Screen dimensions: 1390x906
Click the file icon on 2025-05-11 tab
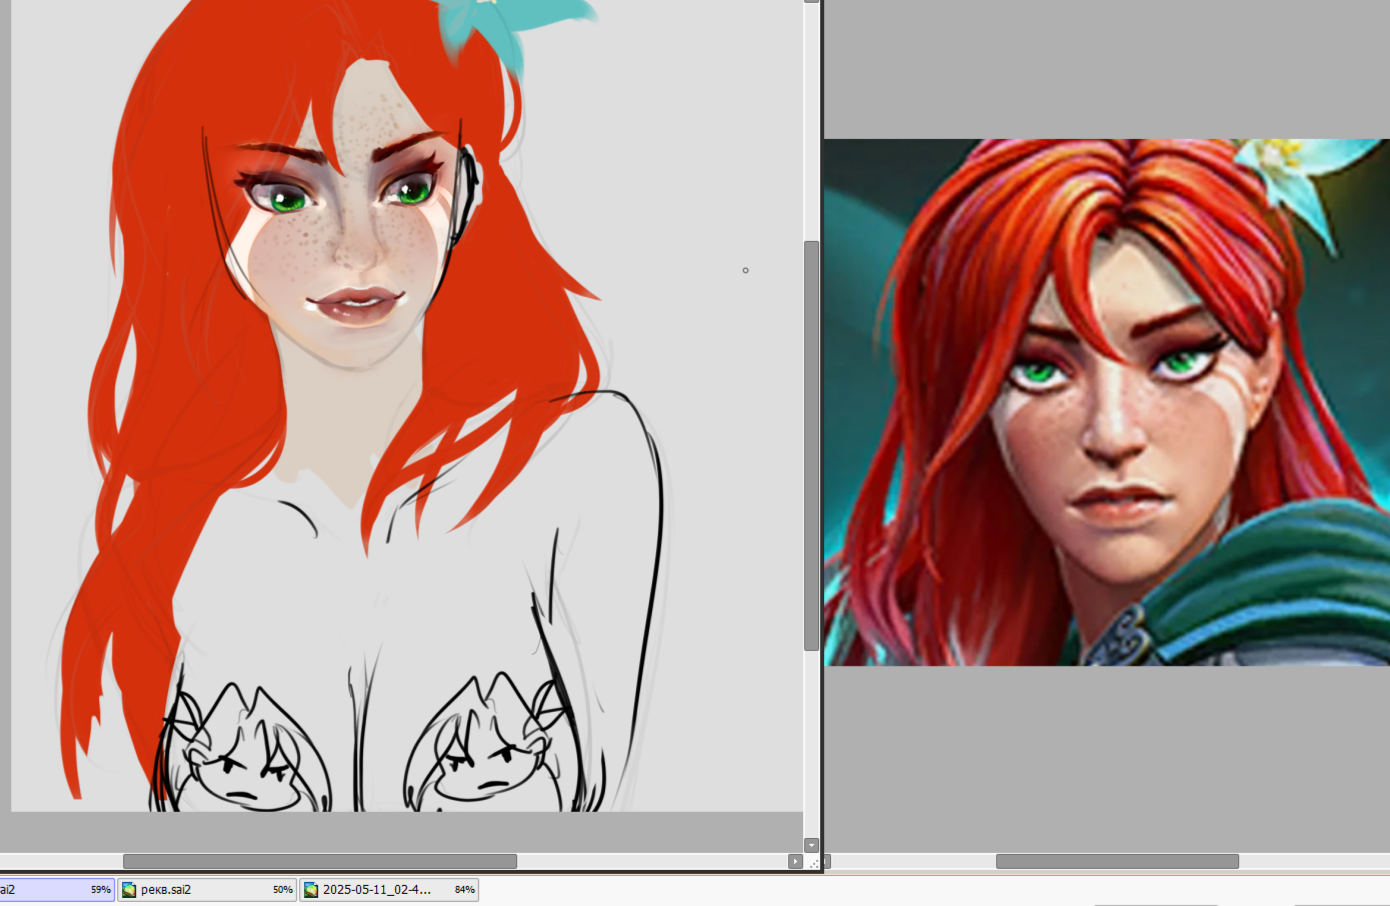pos(311,890)
